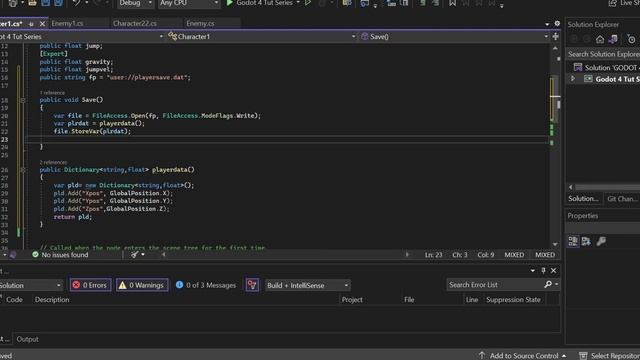Click the IntelliCode icon in editor status bar
This screenshot has height=360, width=640.
click(13, 255)
